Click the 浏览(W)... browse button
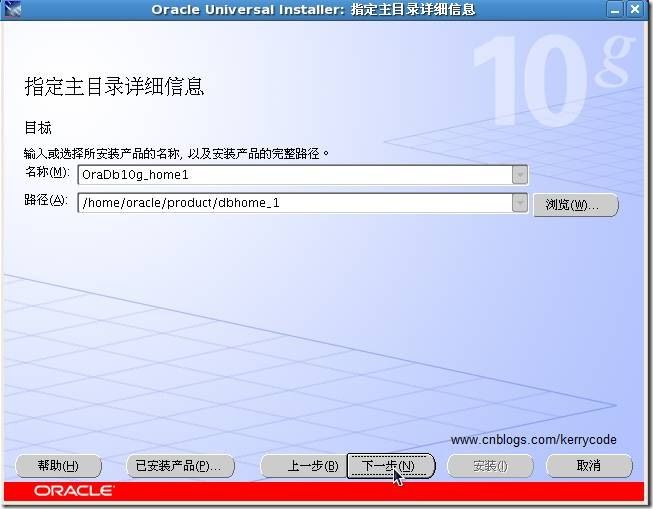Viewport: 653px width, 509px height. click(x=576, y=205)
